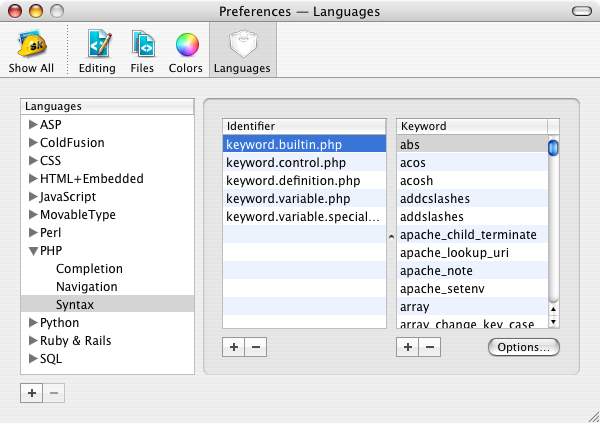Add a new language with plus button

click(32, 393)
